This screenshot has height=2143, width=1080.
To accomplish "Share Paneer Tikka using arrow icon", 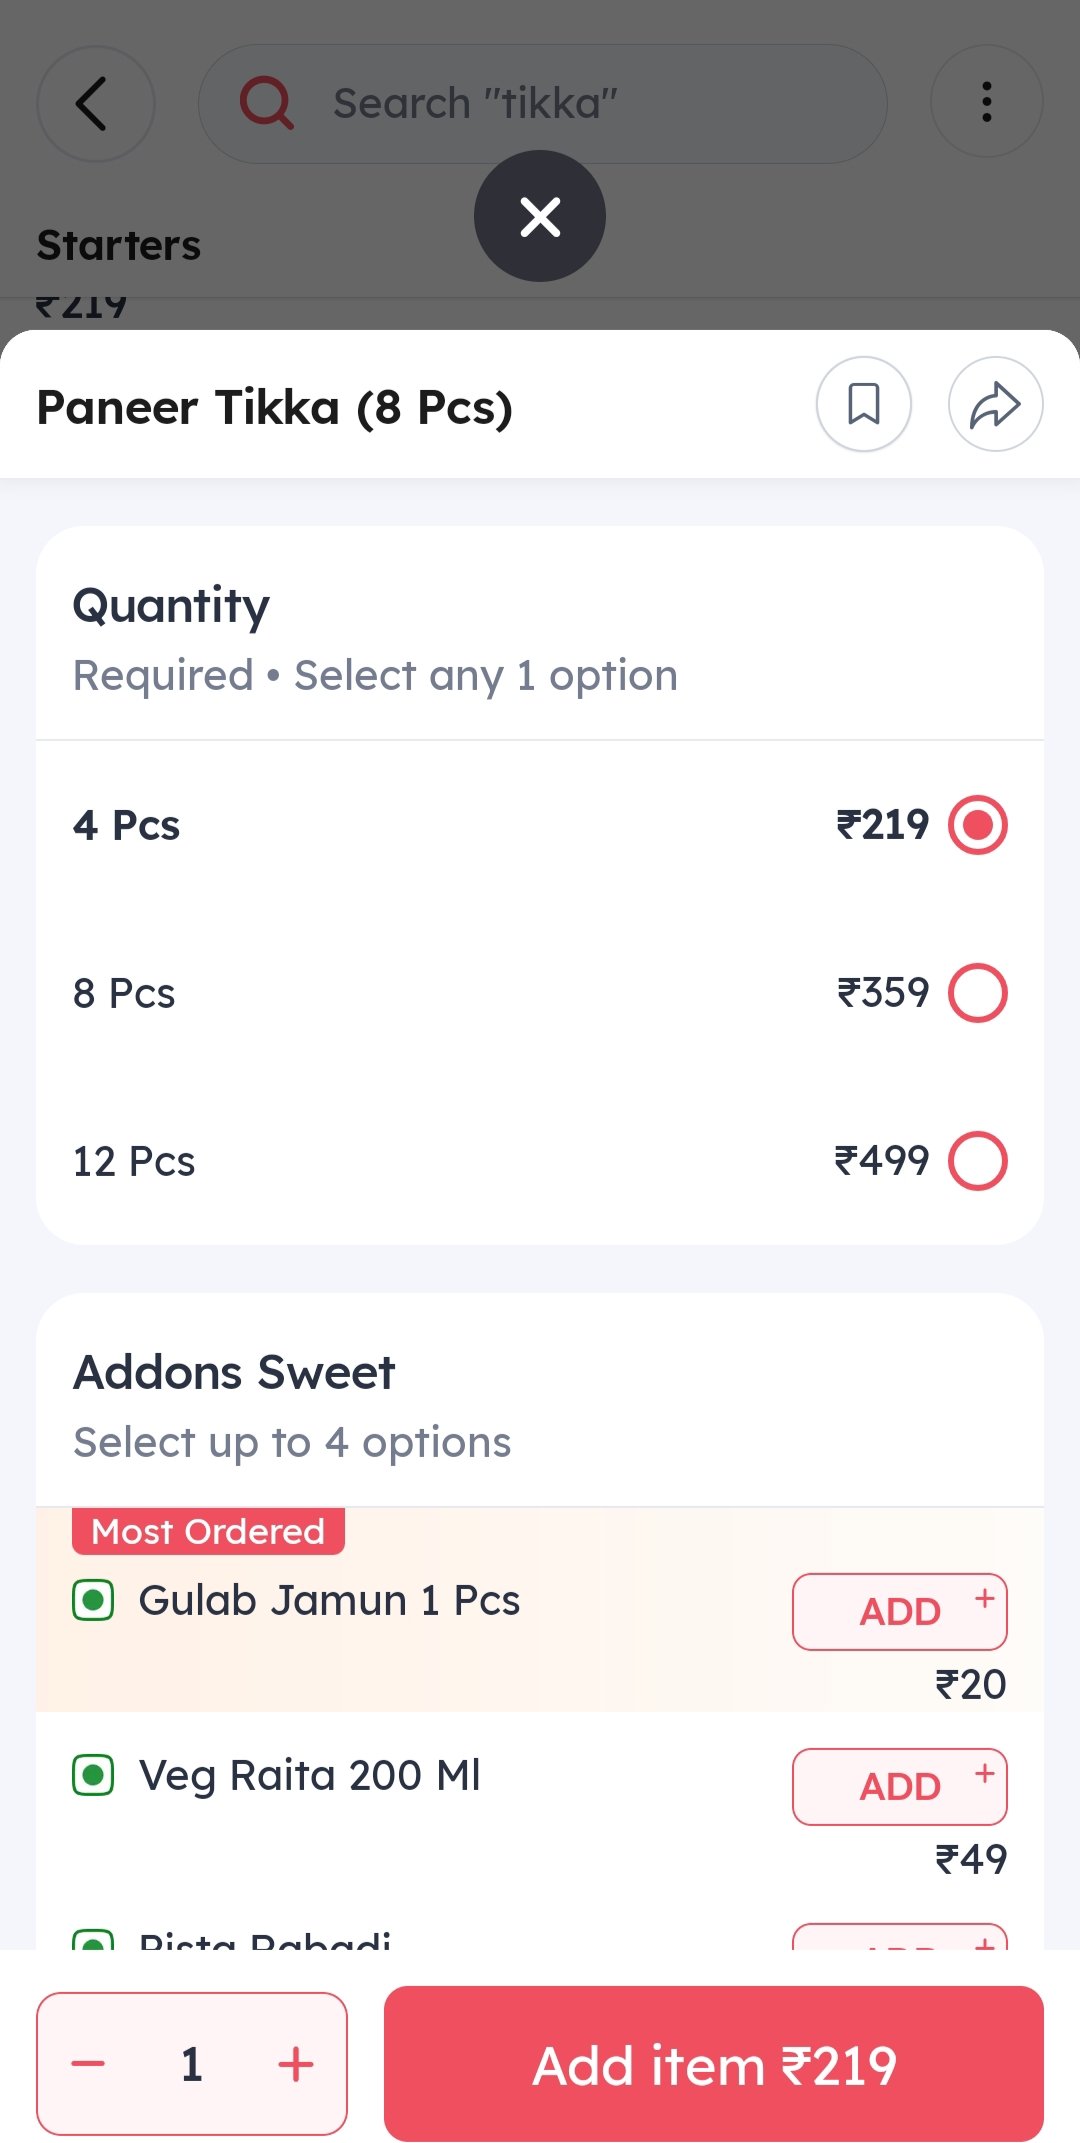I will click(x=995, y=404).
